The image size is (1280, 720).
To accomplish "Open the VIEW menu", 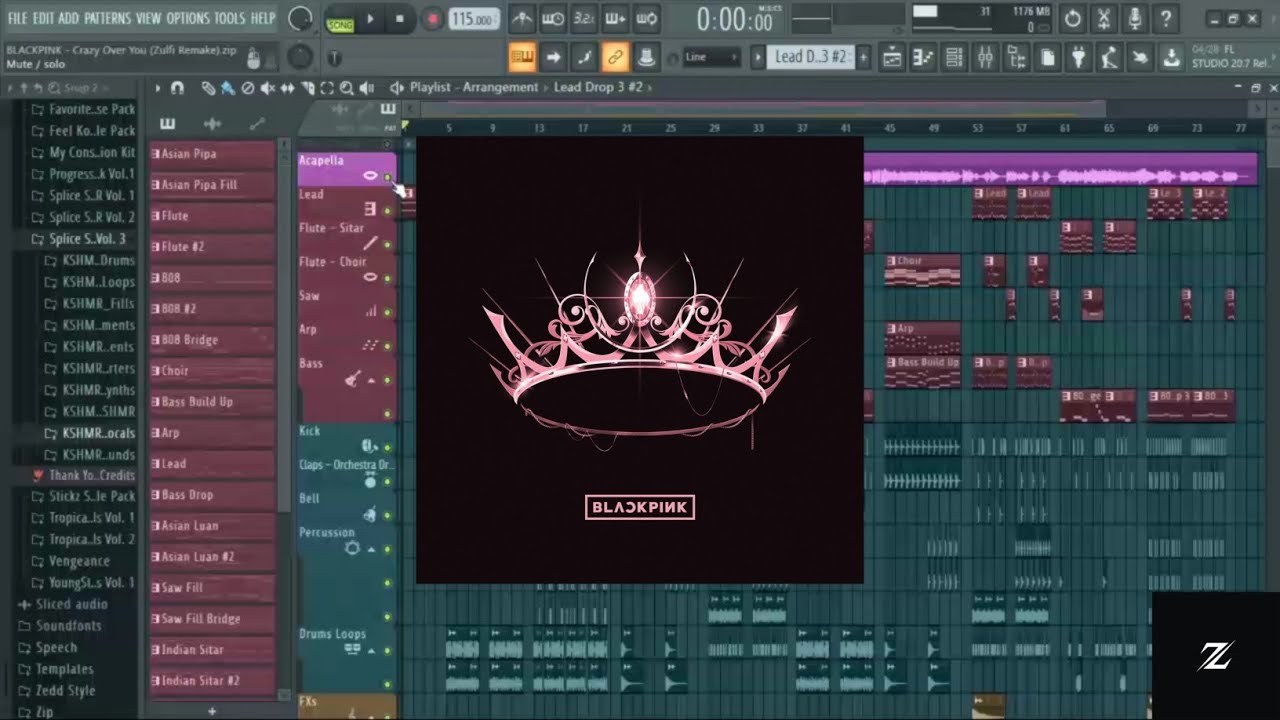I will (x=148, y=18).
